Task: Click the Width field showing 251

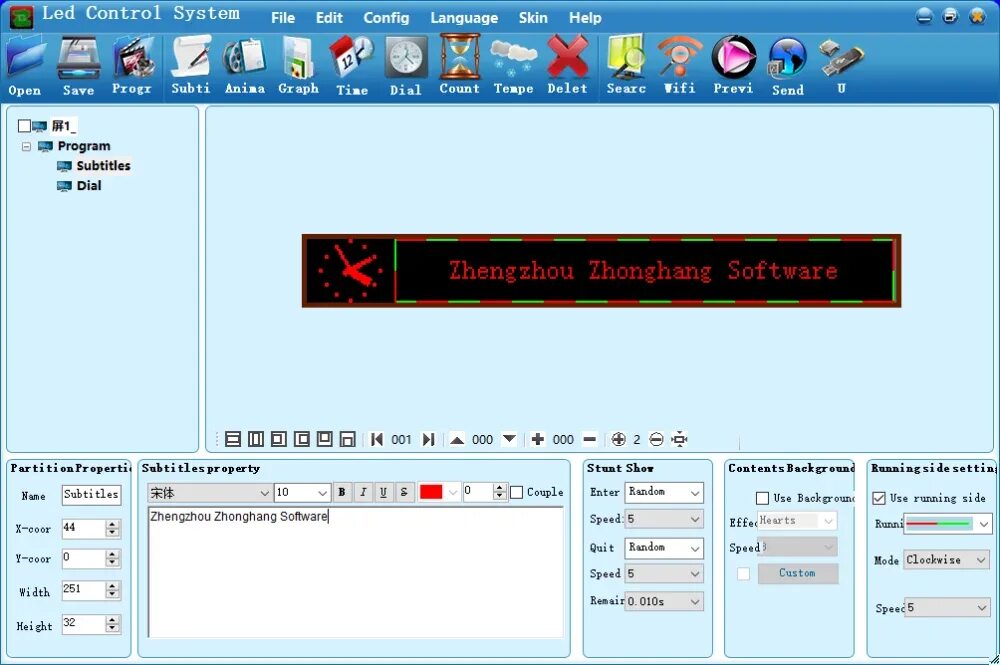Action: click(84, 590)
